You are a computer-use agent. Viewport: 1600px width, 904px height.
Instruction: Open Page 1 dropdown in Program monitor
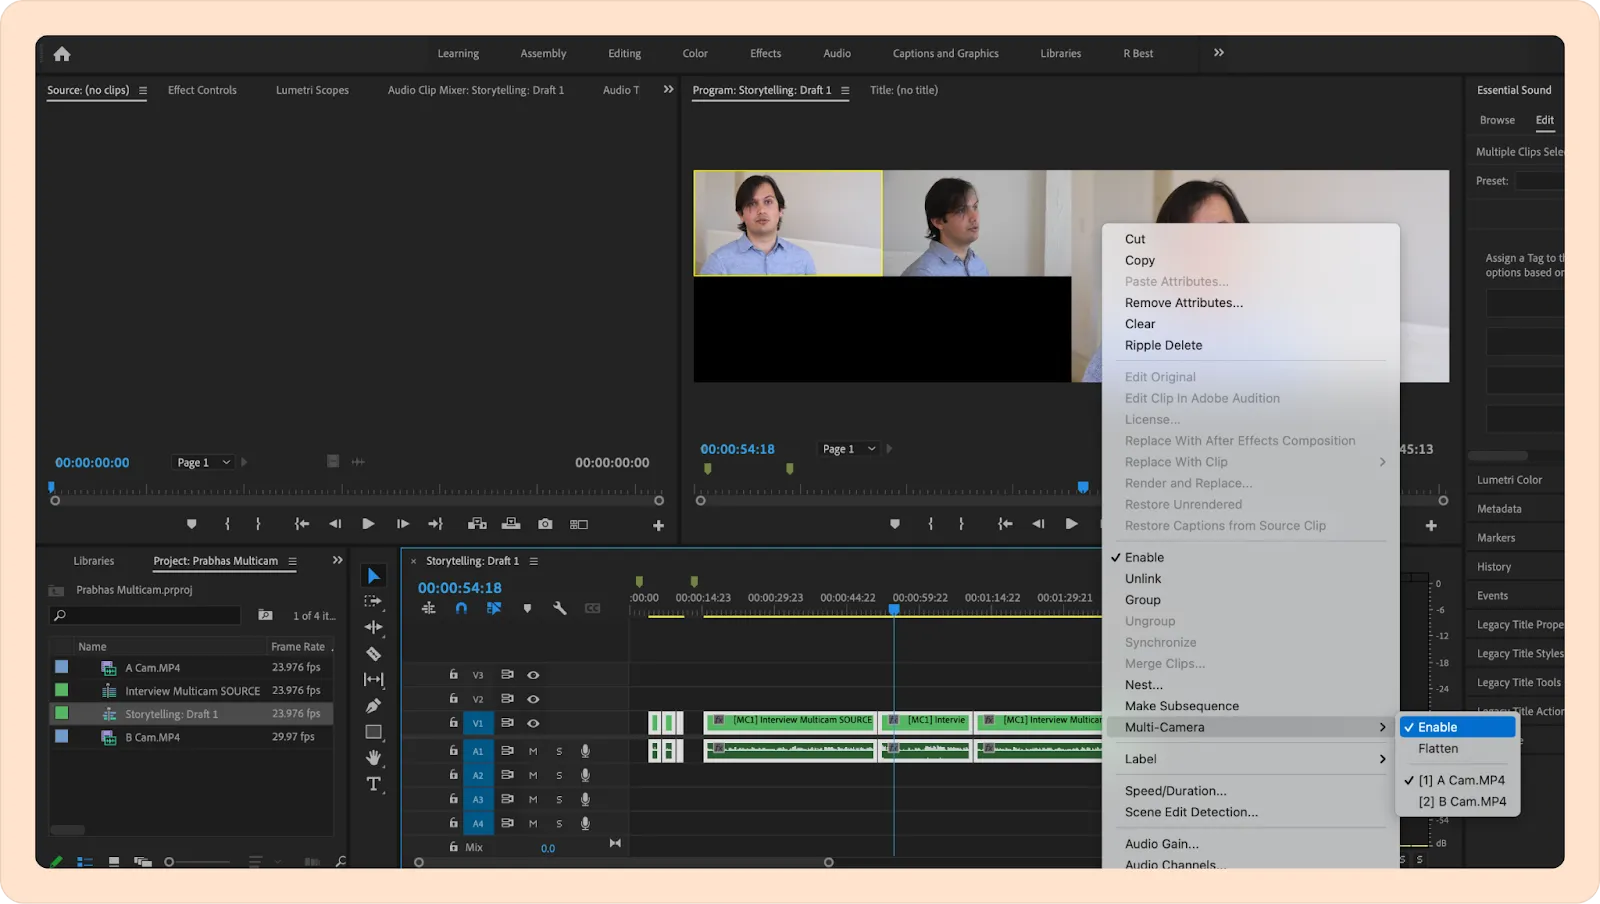pyautogui.click(x=848, y=449)
